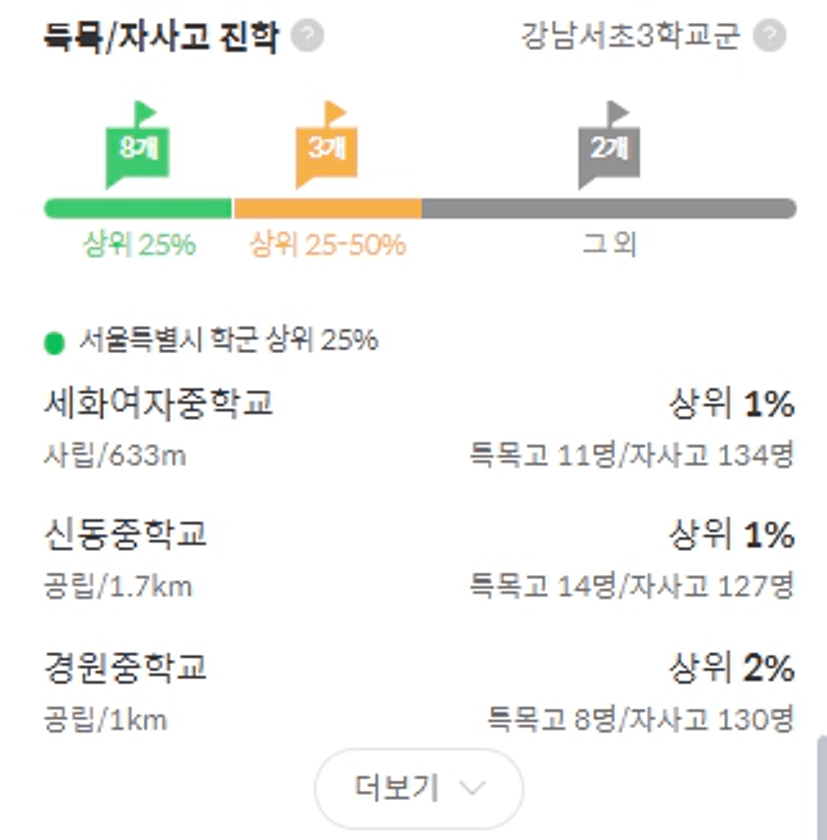This screenshot has height=840, width=827.
Task: Select 상위 25-50% label under bar
Action: 328,245
